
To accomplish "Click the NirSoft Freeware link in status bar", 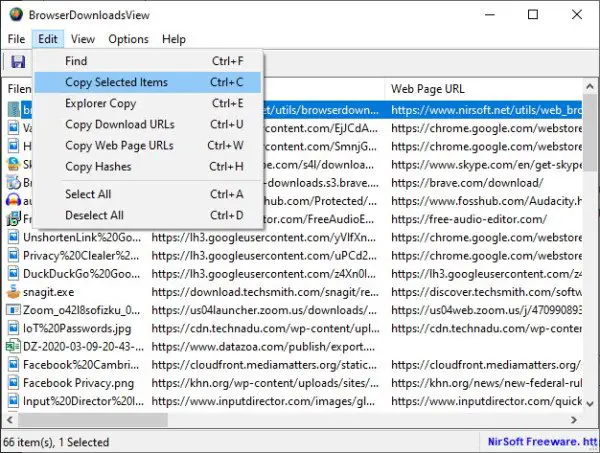I will click(542, 442).
